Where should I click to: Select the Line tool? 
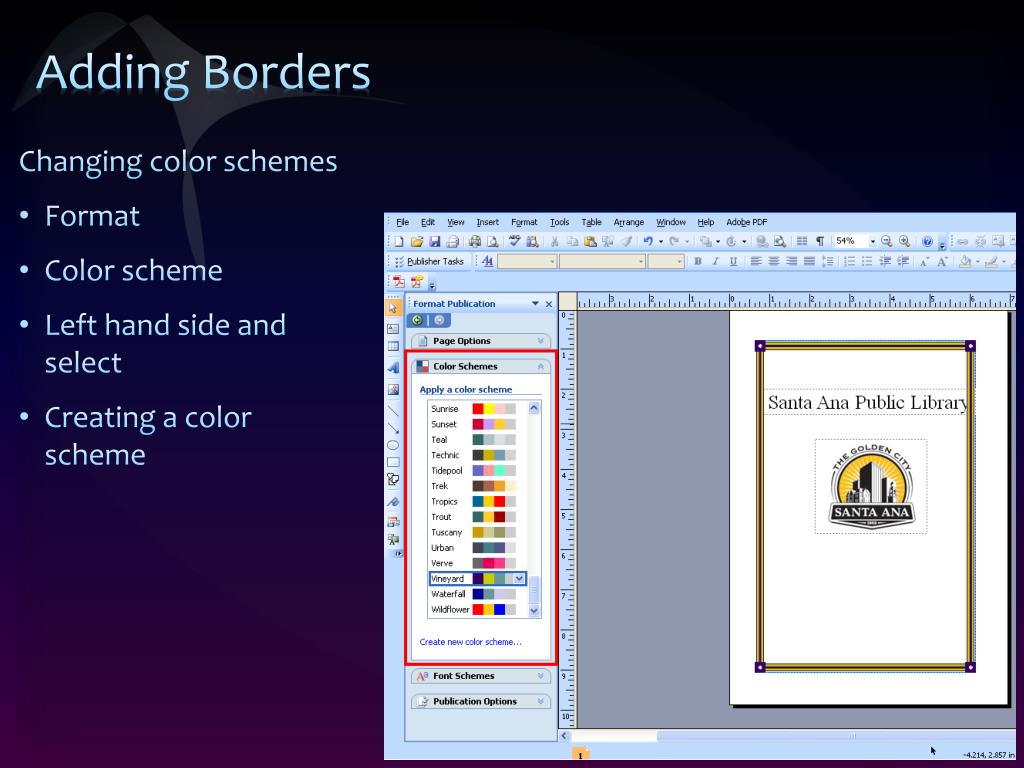(392, 411)
